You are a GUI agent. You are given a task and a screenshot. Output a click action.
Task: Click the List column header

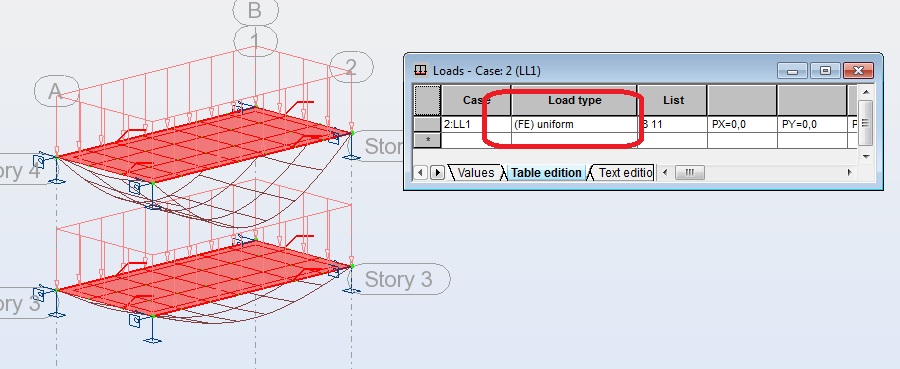[x=673, y=100]
